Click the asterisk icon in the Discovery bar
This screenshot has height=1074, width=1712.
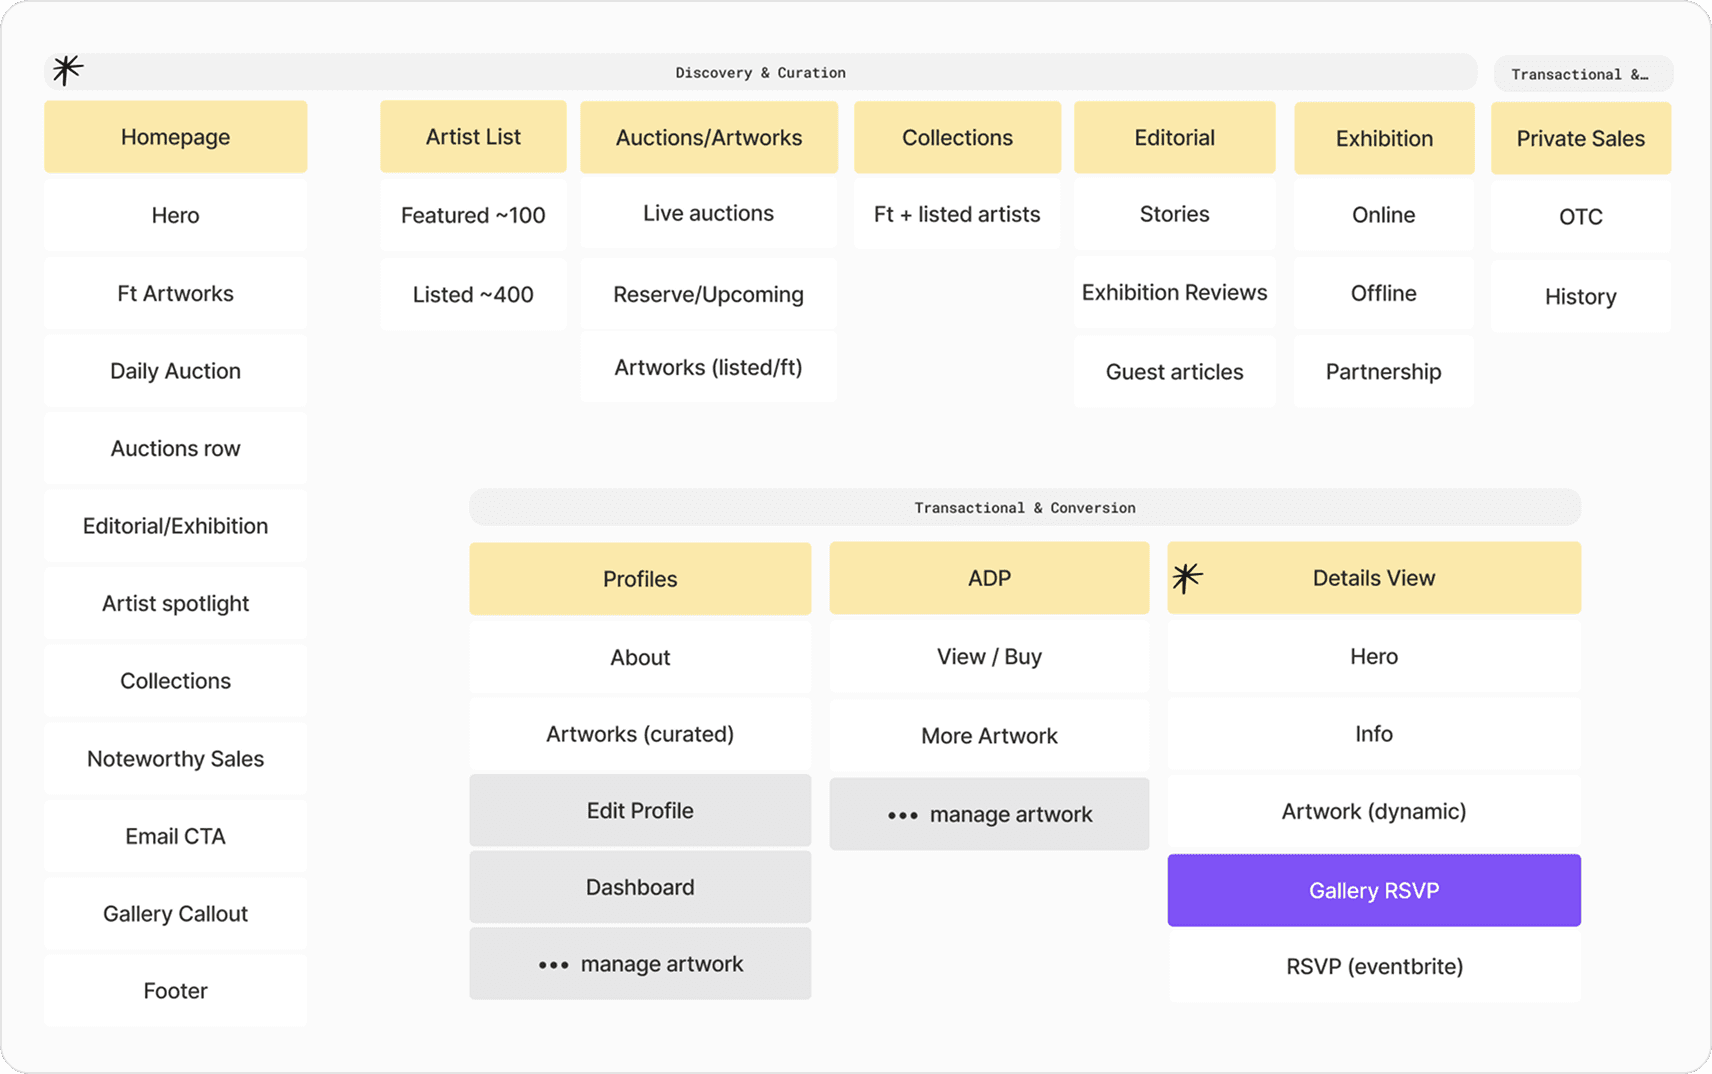(67, 70)
